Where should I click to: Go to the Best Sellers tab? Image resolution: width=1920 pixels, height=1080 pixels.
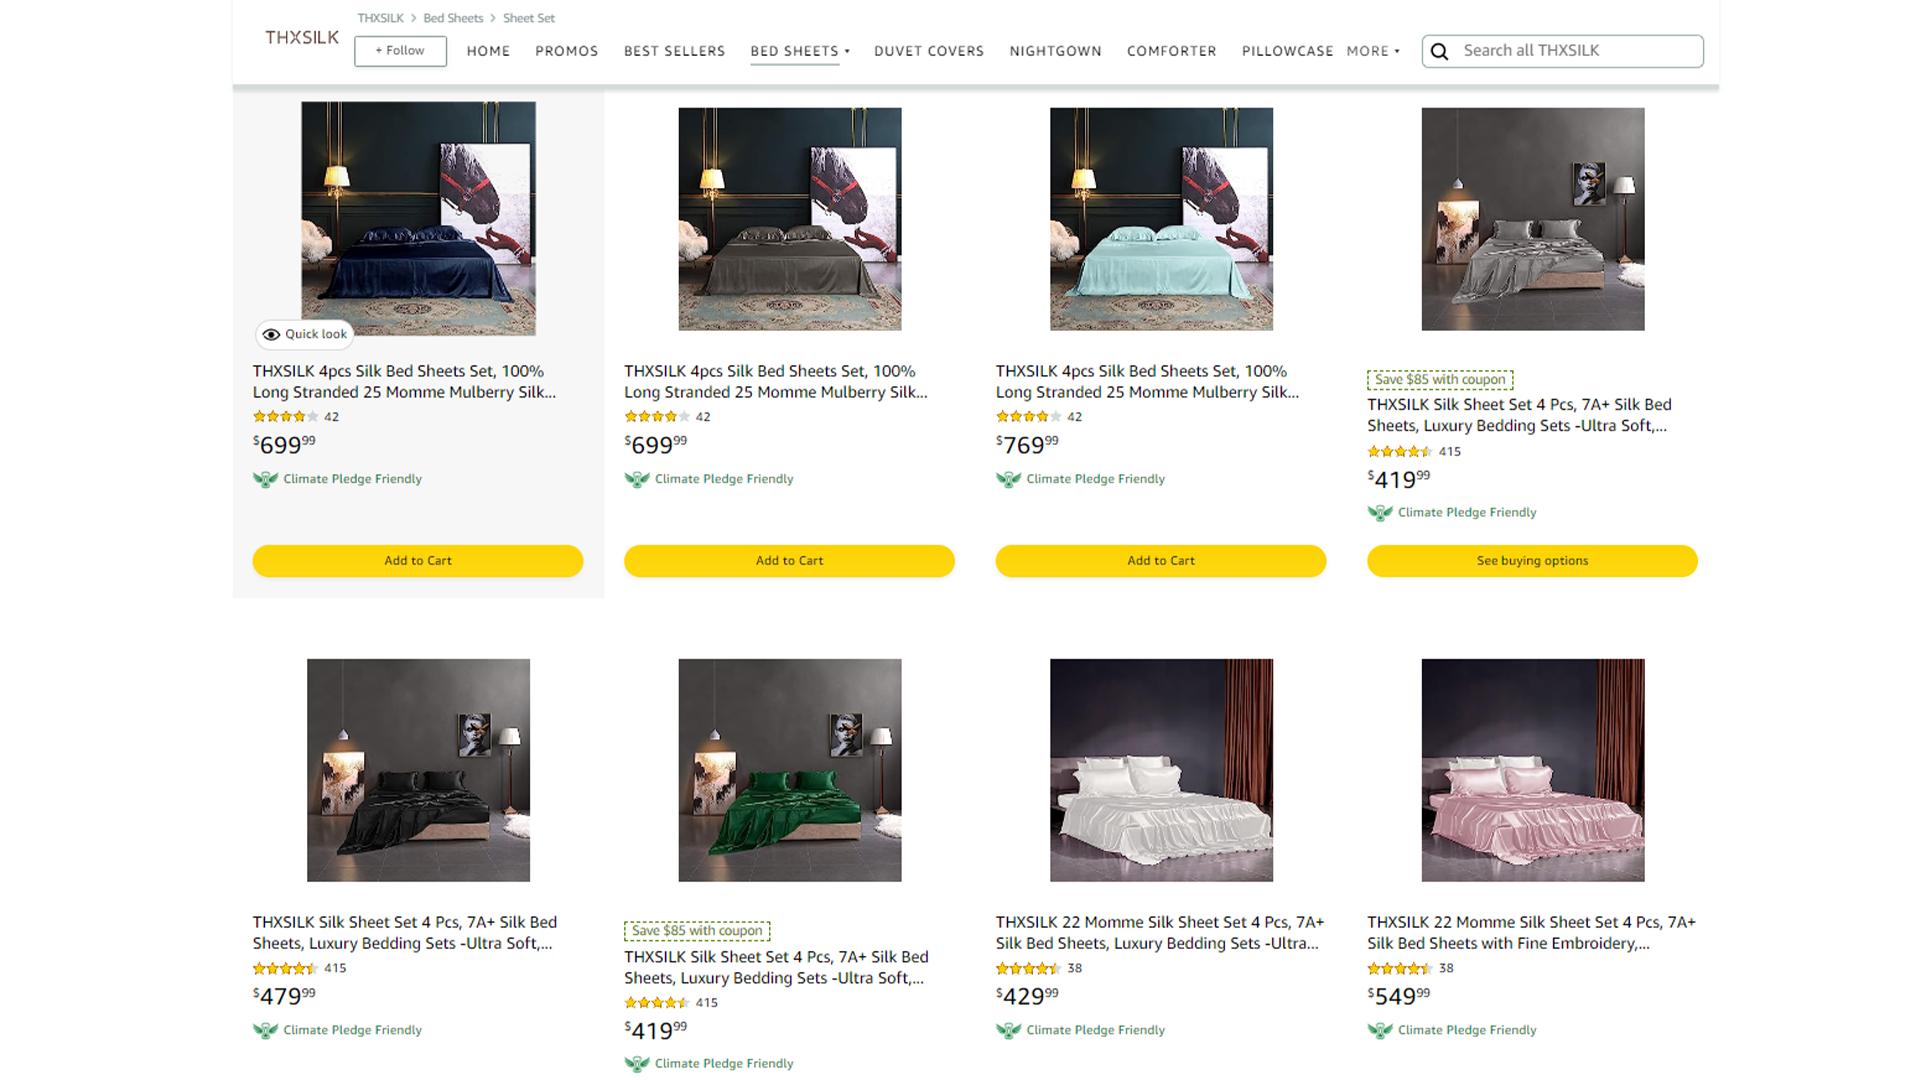[x=674, y=51]
